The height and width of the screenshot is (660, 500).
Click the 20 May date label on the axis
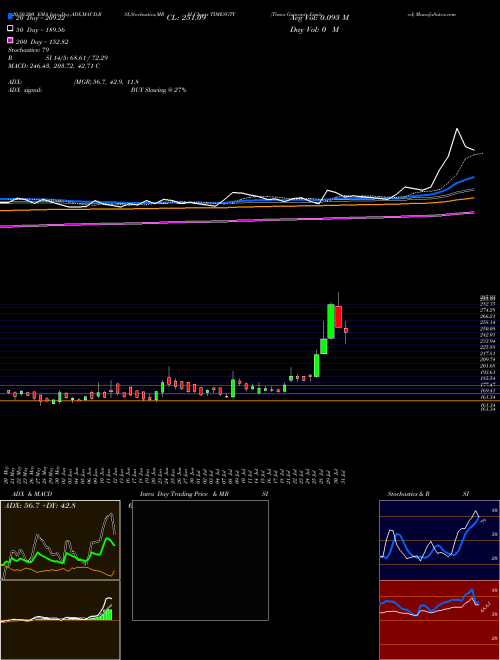[6, 475]
